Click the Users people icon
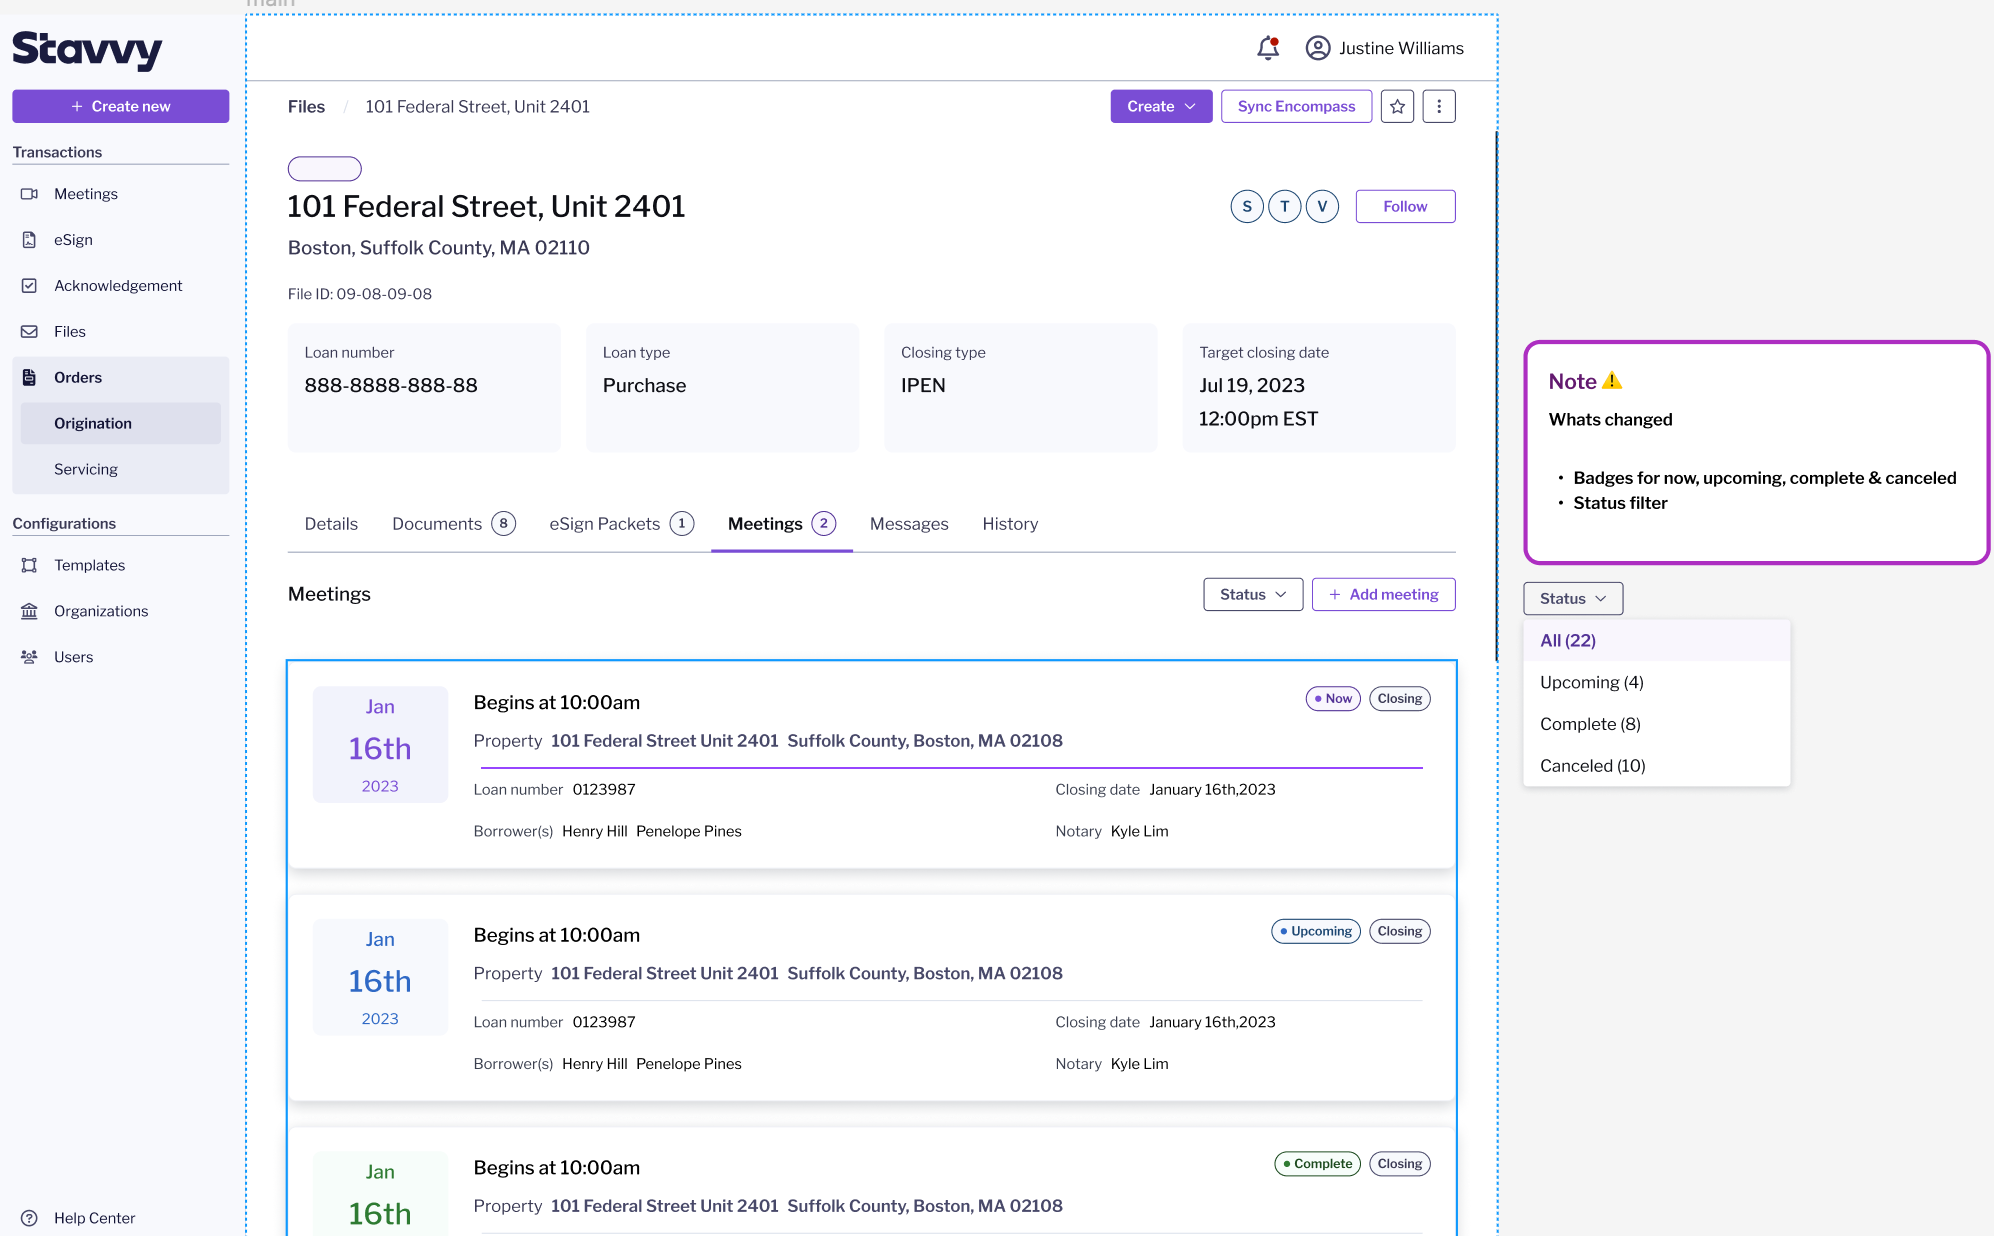 point(29,657)
